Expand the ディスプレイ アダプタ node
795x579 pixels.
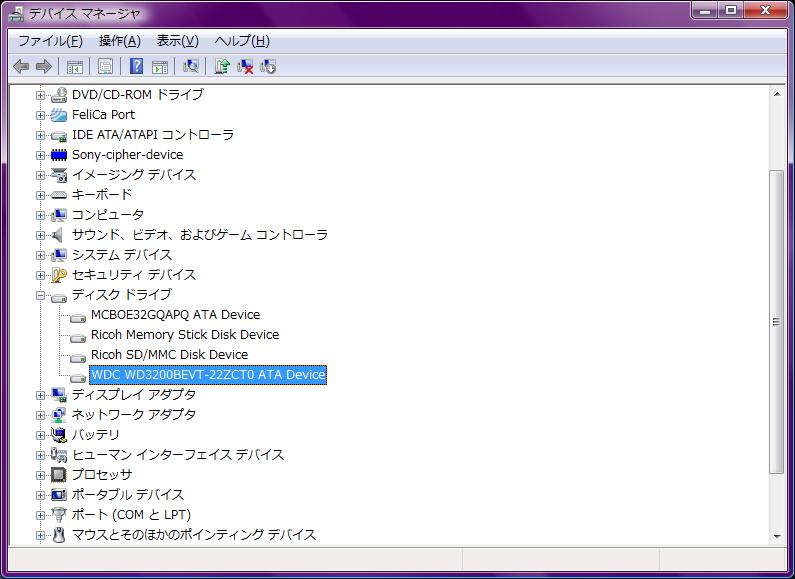tap(40, 395)
